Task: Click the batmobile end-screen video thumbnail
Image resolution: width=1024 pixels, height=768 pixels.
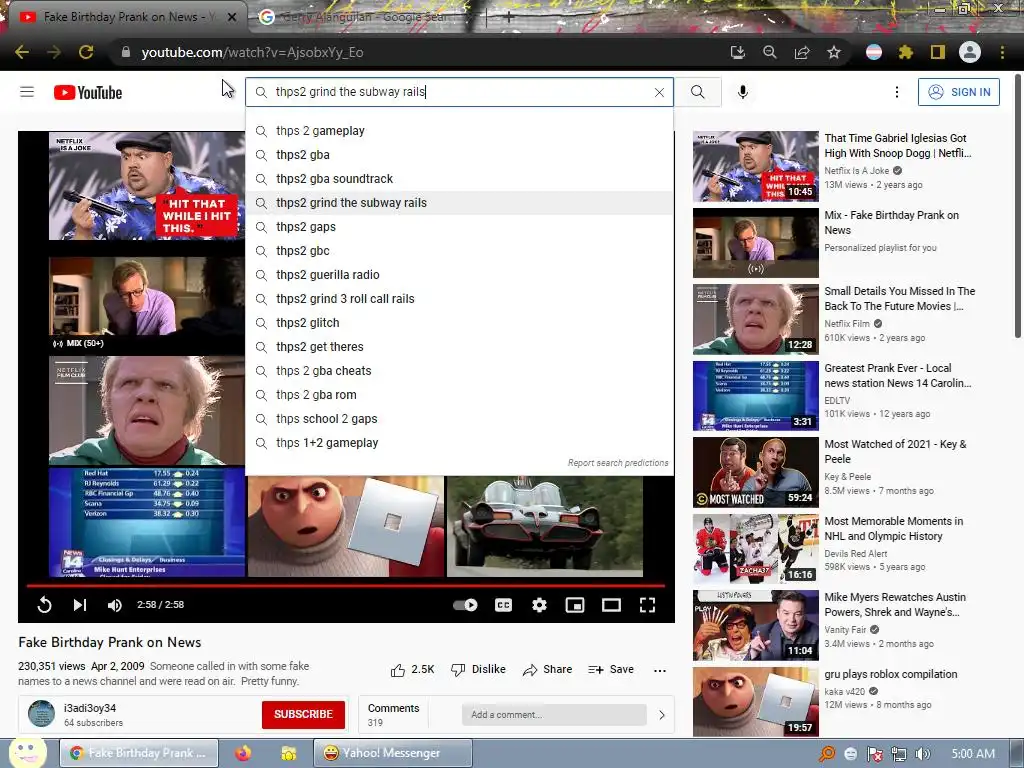Action: 545,526
